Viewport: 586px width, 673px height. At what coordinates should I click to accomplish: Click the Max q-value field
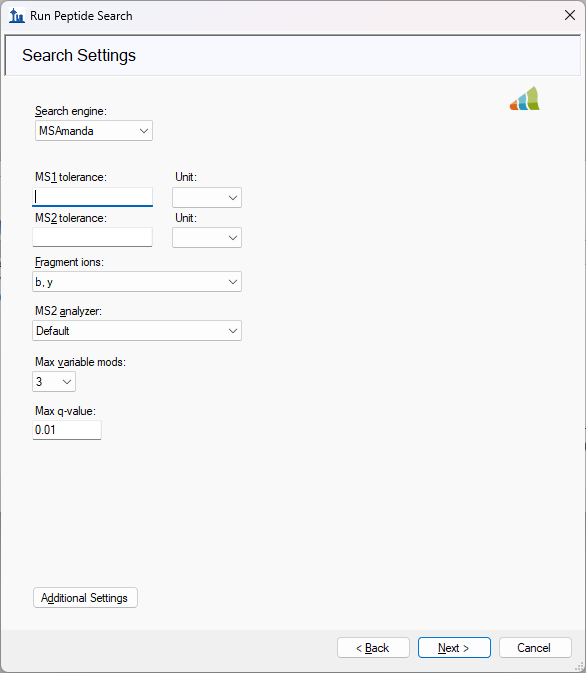pyautogui.click(x=67, y=430)
